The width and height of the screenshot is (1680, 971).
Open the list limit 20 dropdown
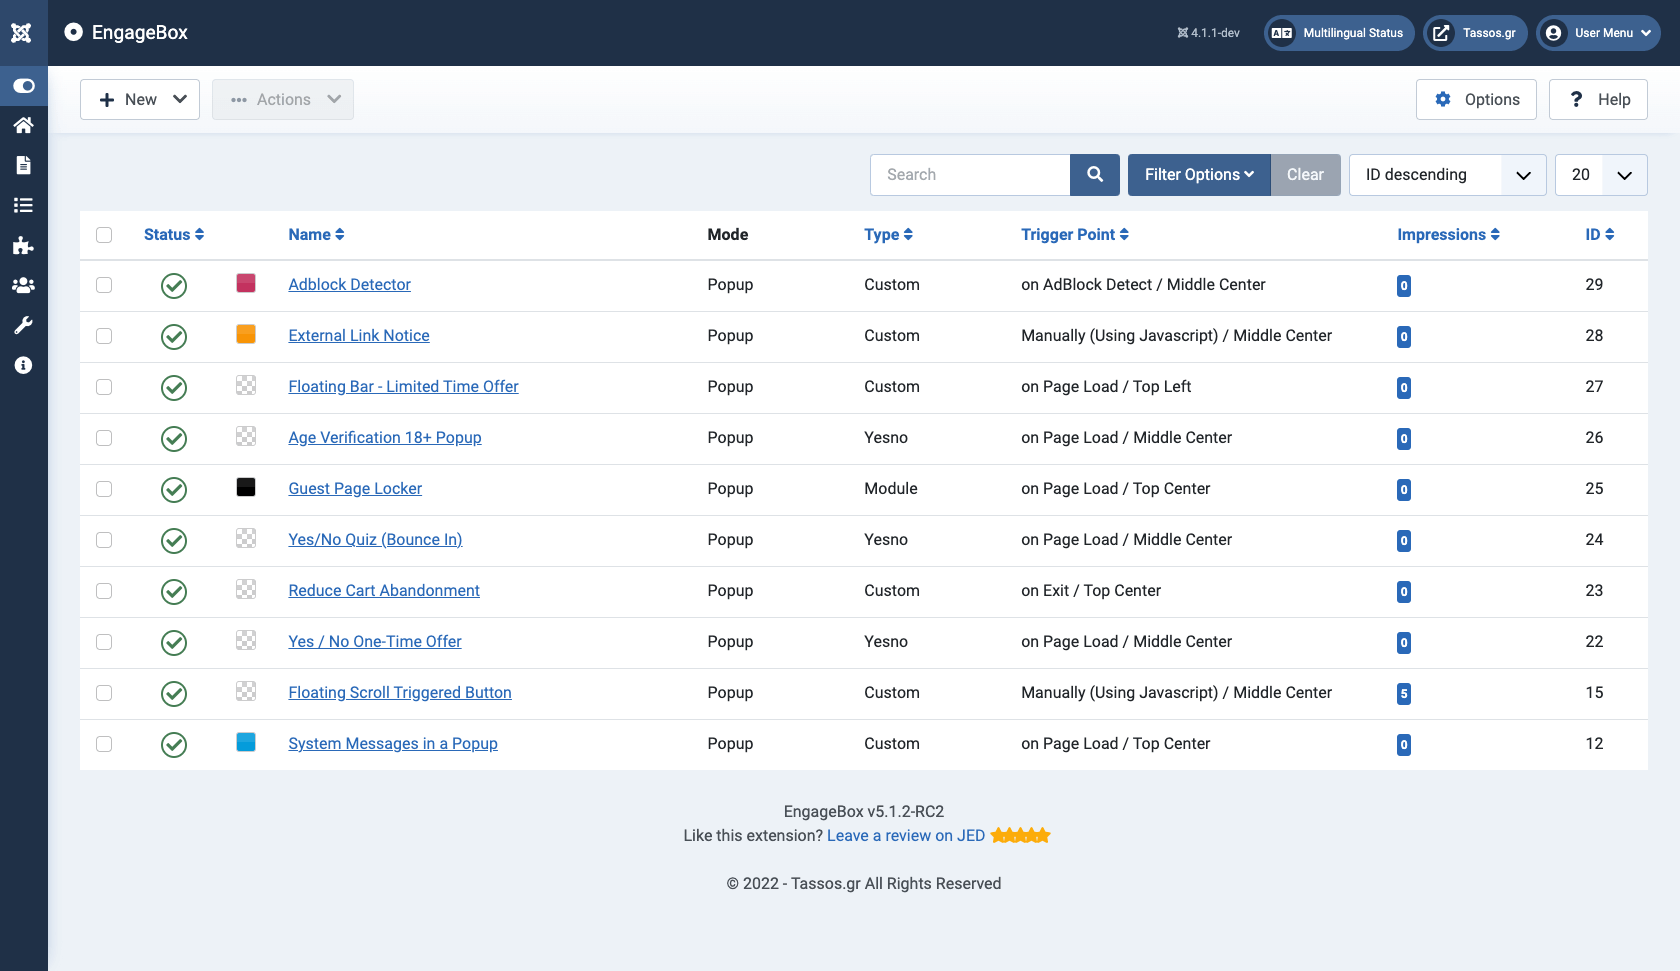coord(1601,175)
